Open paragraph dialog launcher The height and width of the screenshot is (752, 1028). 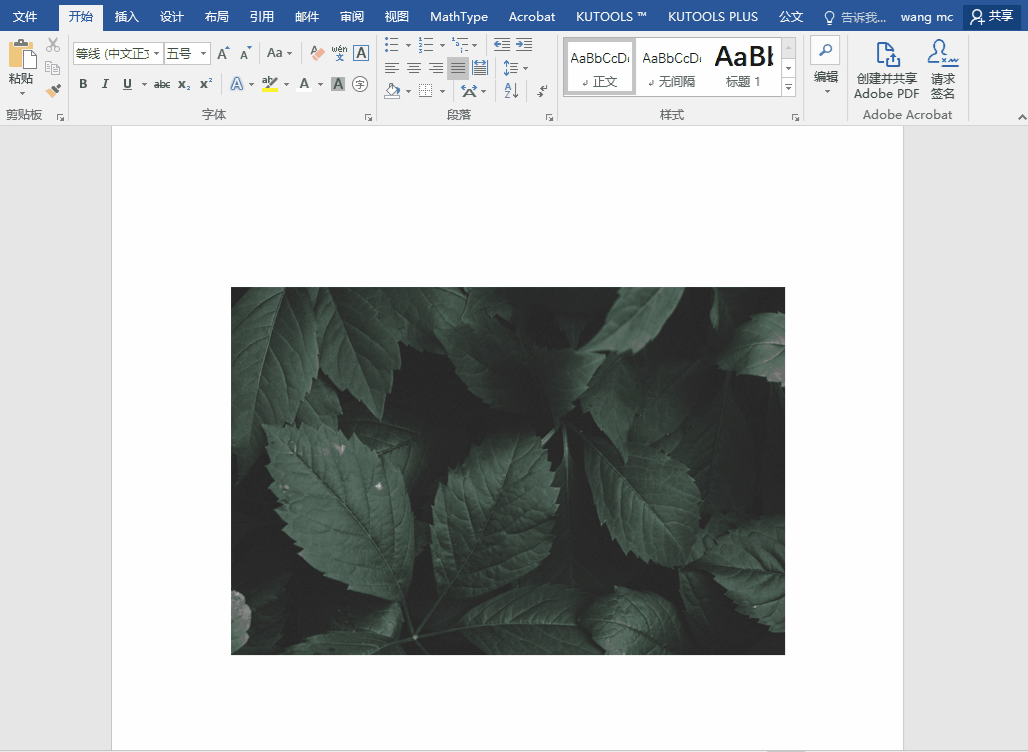tap(549, 117)
